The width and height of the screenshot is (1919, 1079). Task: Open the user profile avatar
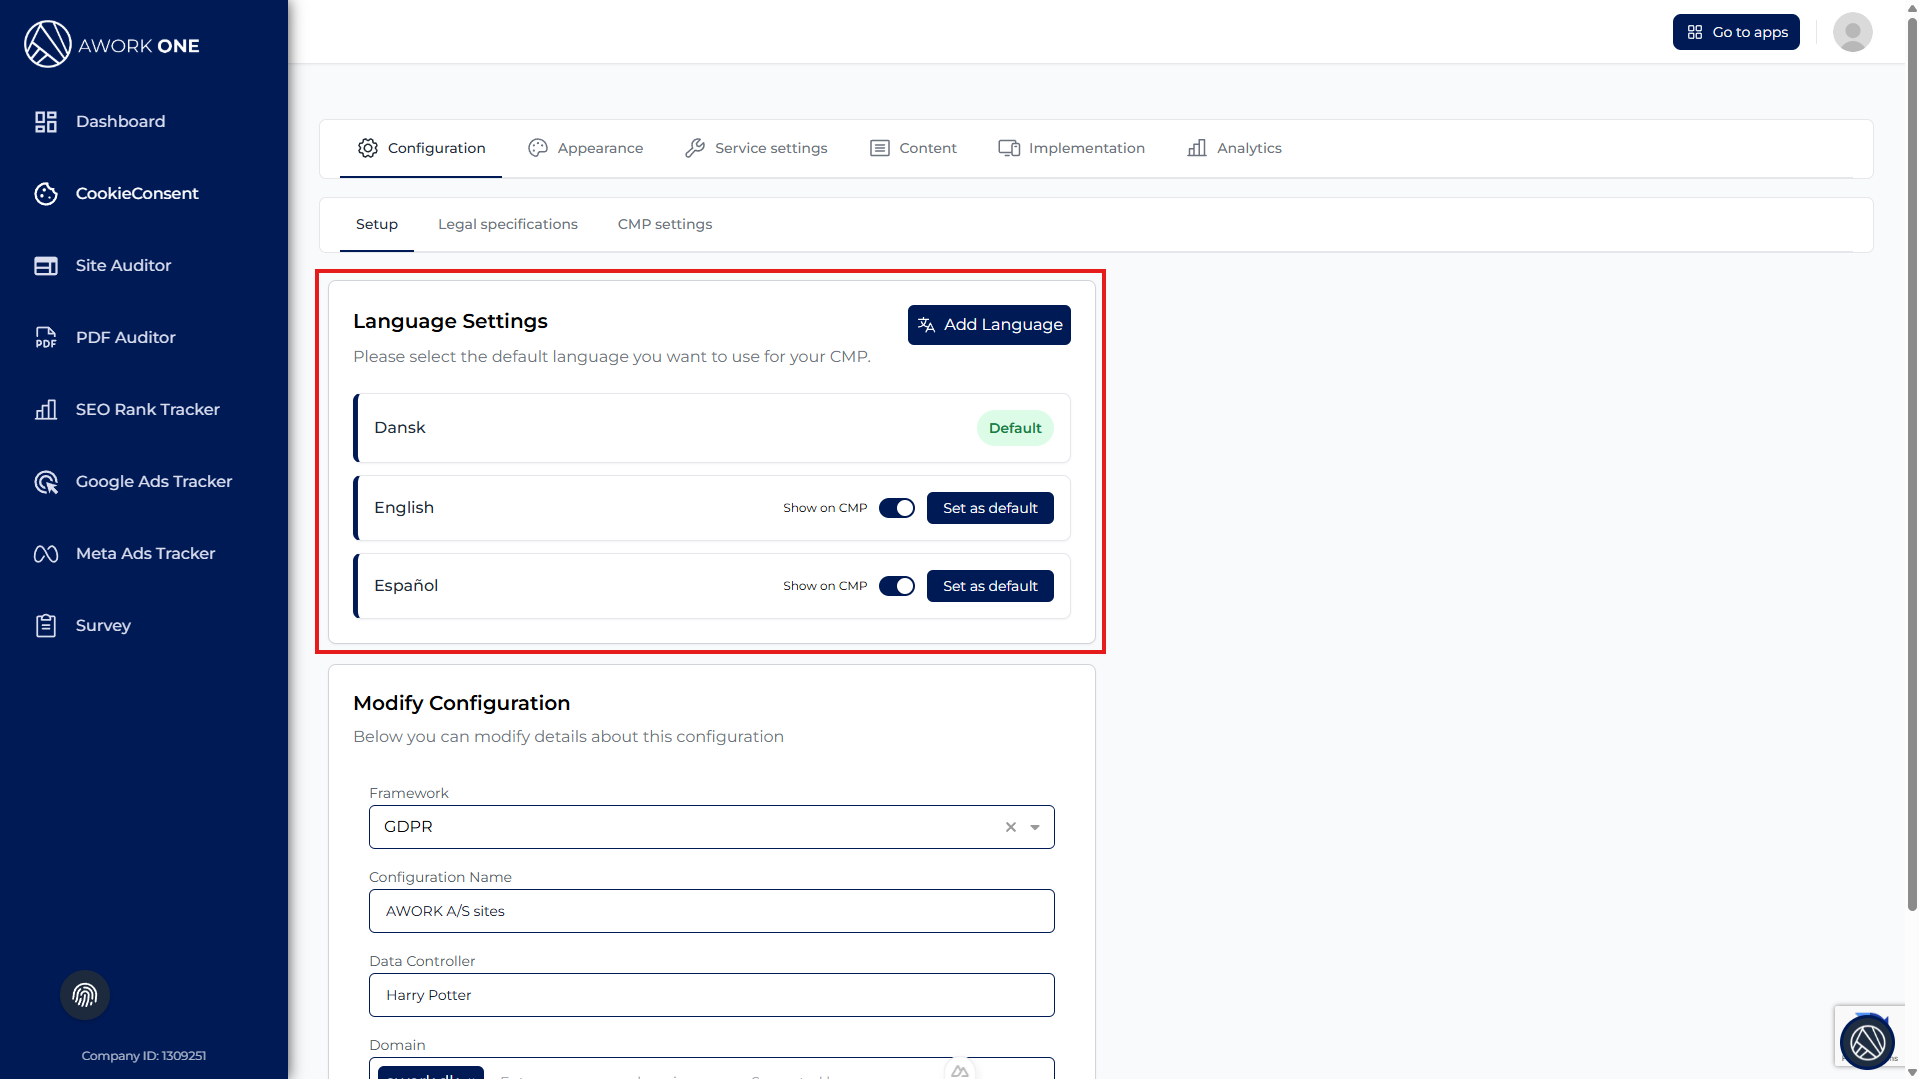click(1852, 32)
